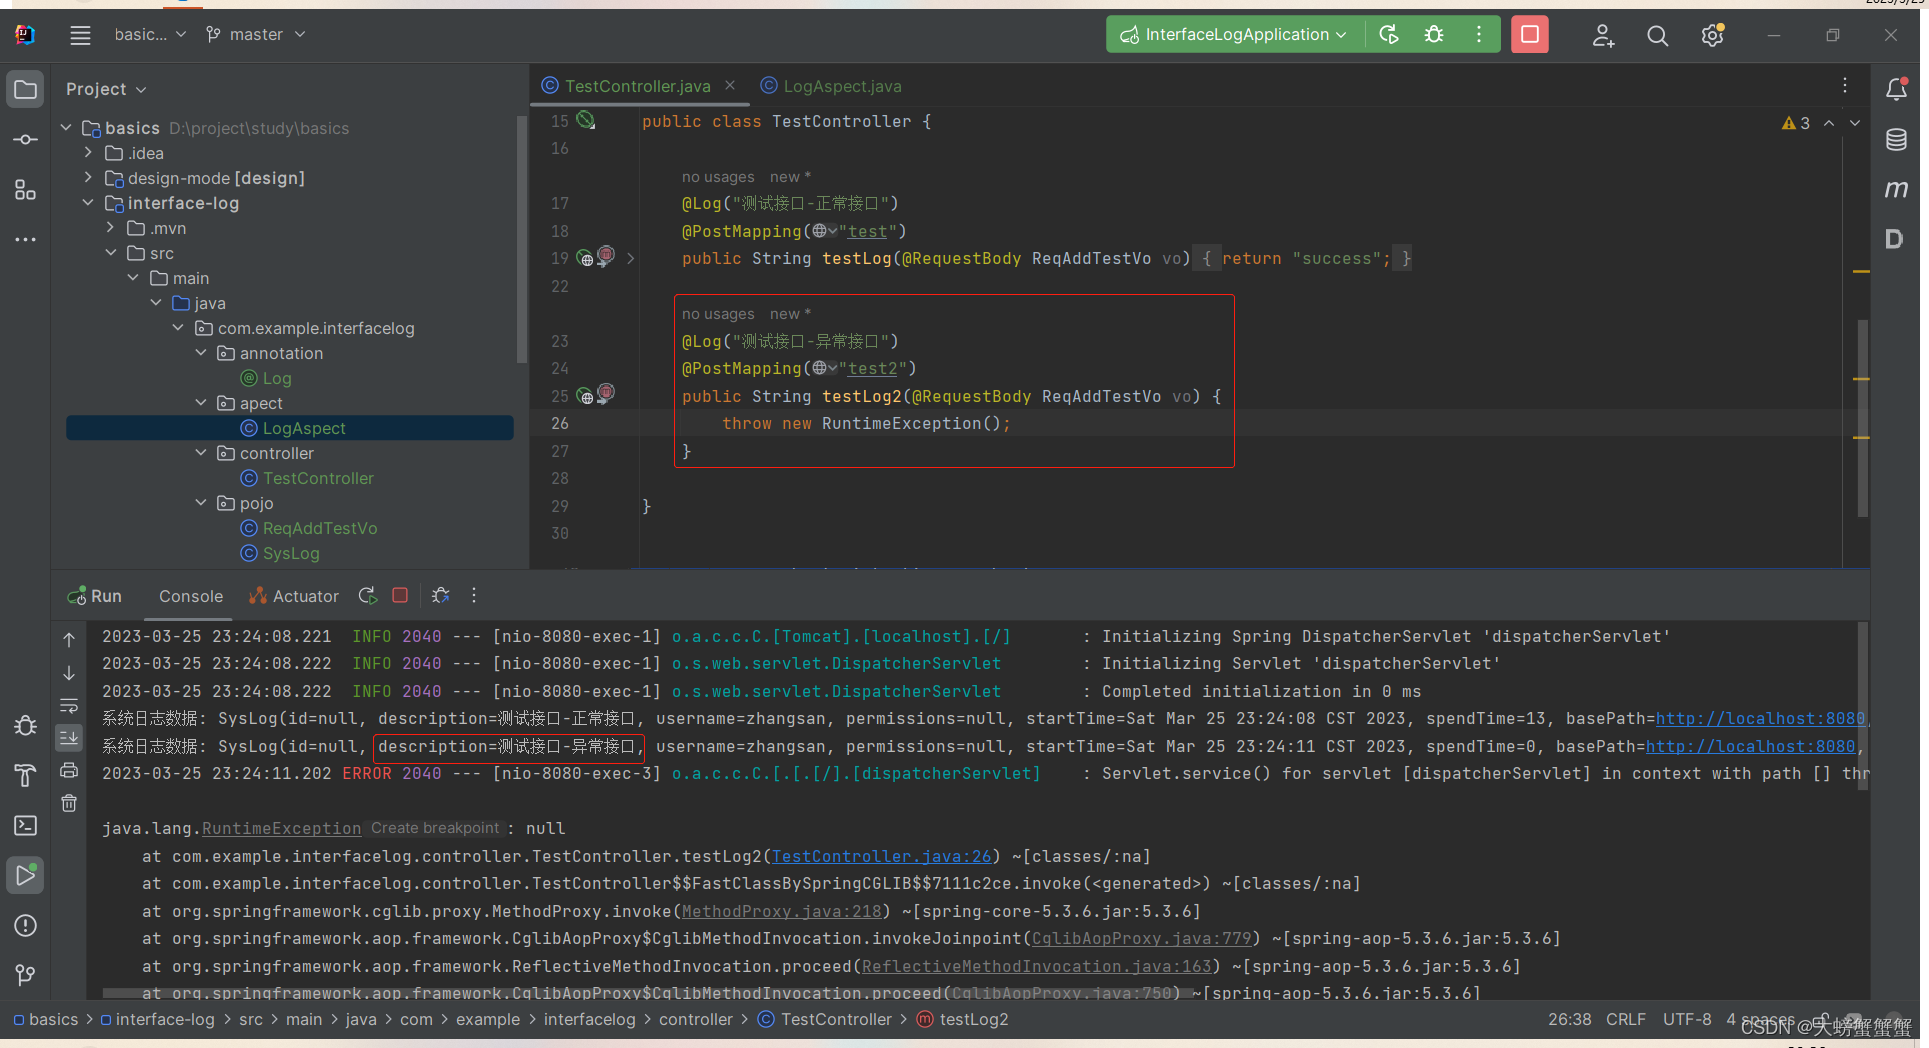Collapse the annotation package
The height and width of the screenshot is (1048, 1929).
coord(201,353)
